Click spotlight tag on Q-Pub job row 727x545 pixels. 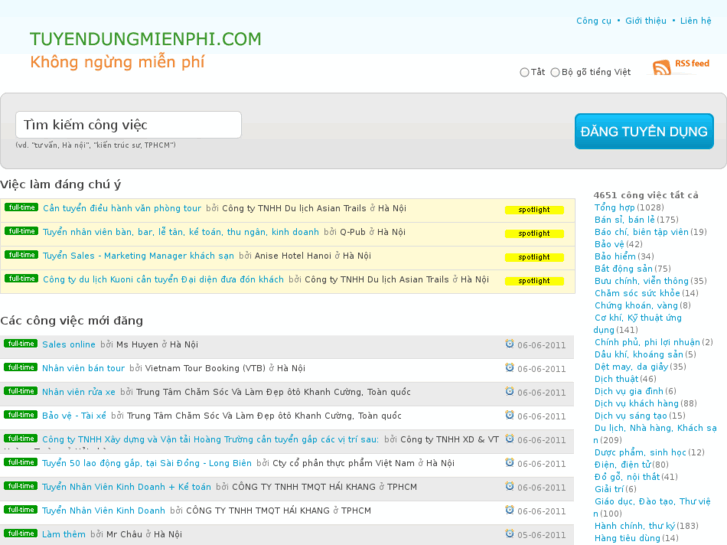534,233
